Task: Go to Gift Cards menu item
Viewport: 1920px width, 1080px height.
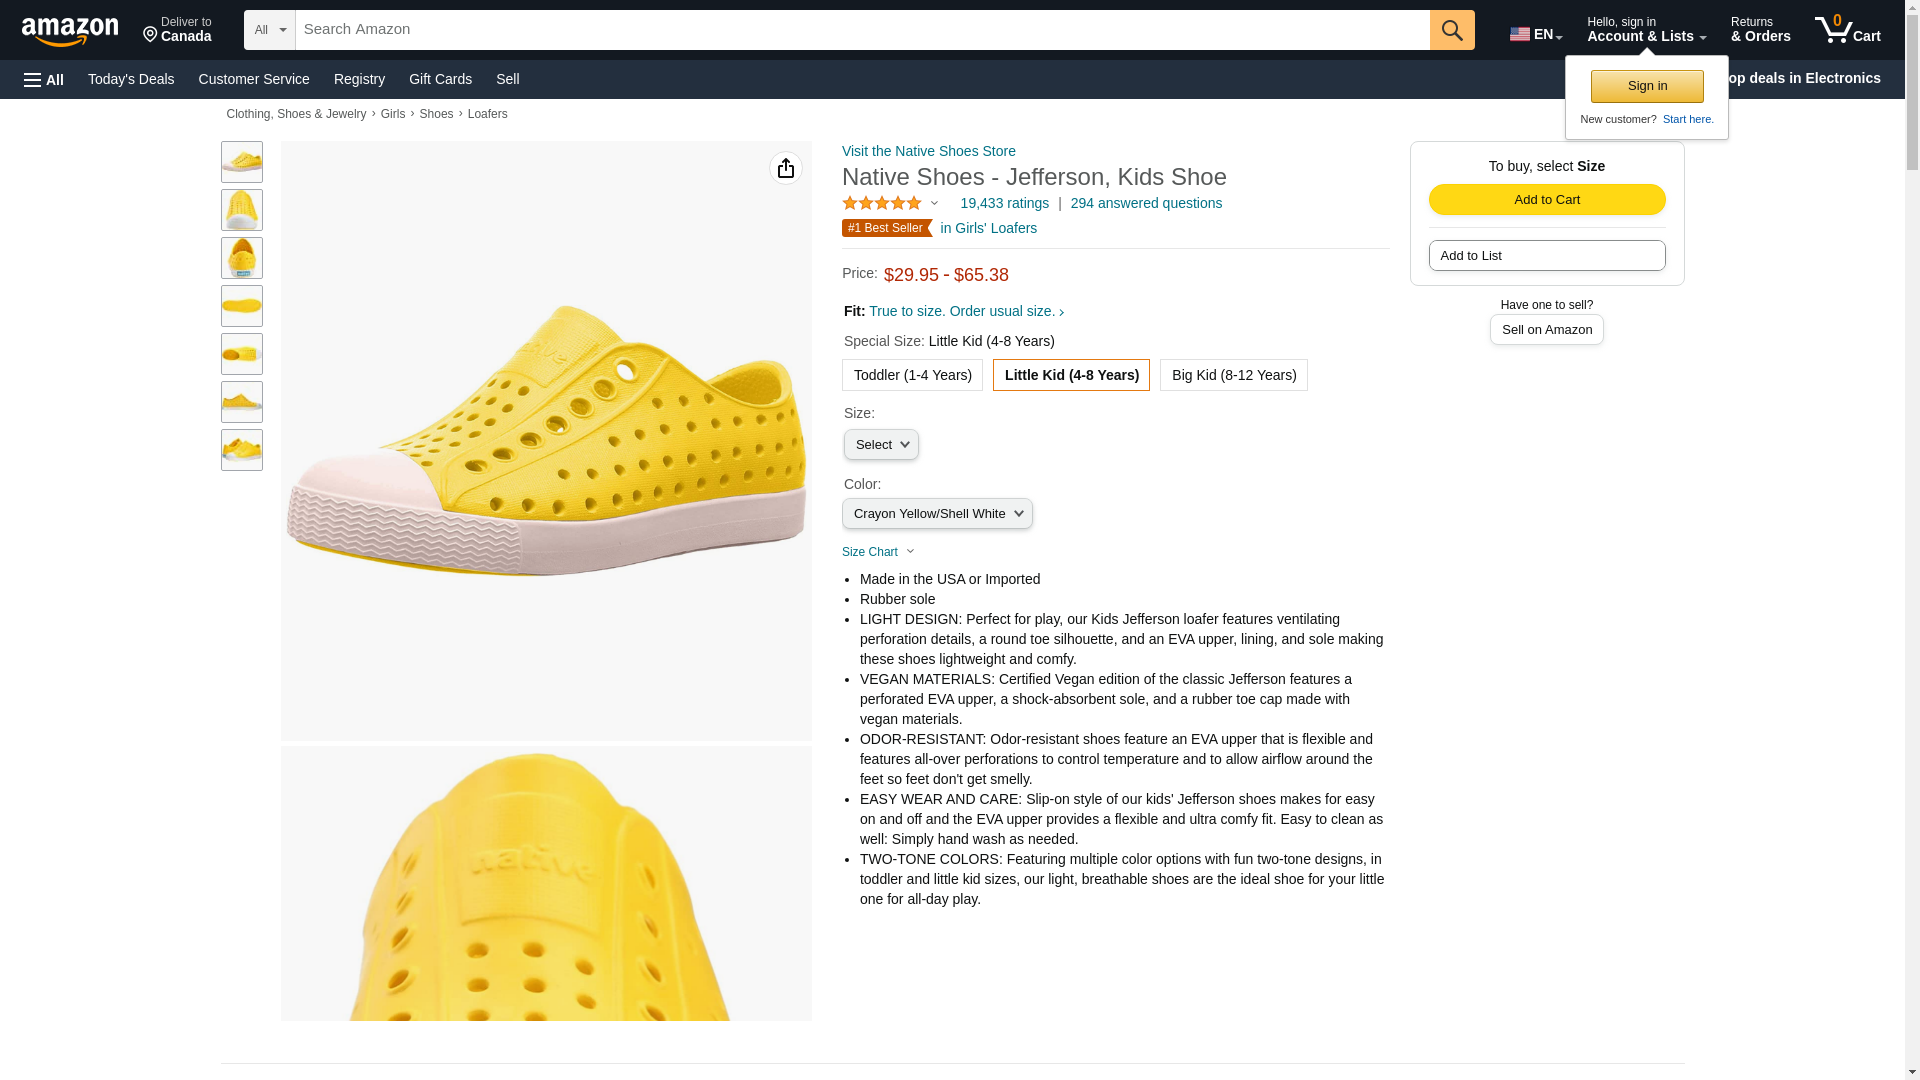Action: tap(440, 79)
